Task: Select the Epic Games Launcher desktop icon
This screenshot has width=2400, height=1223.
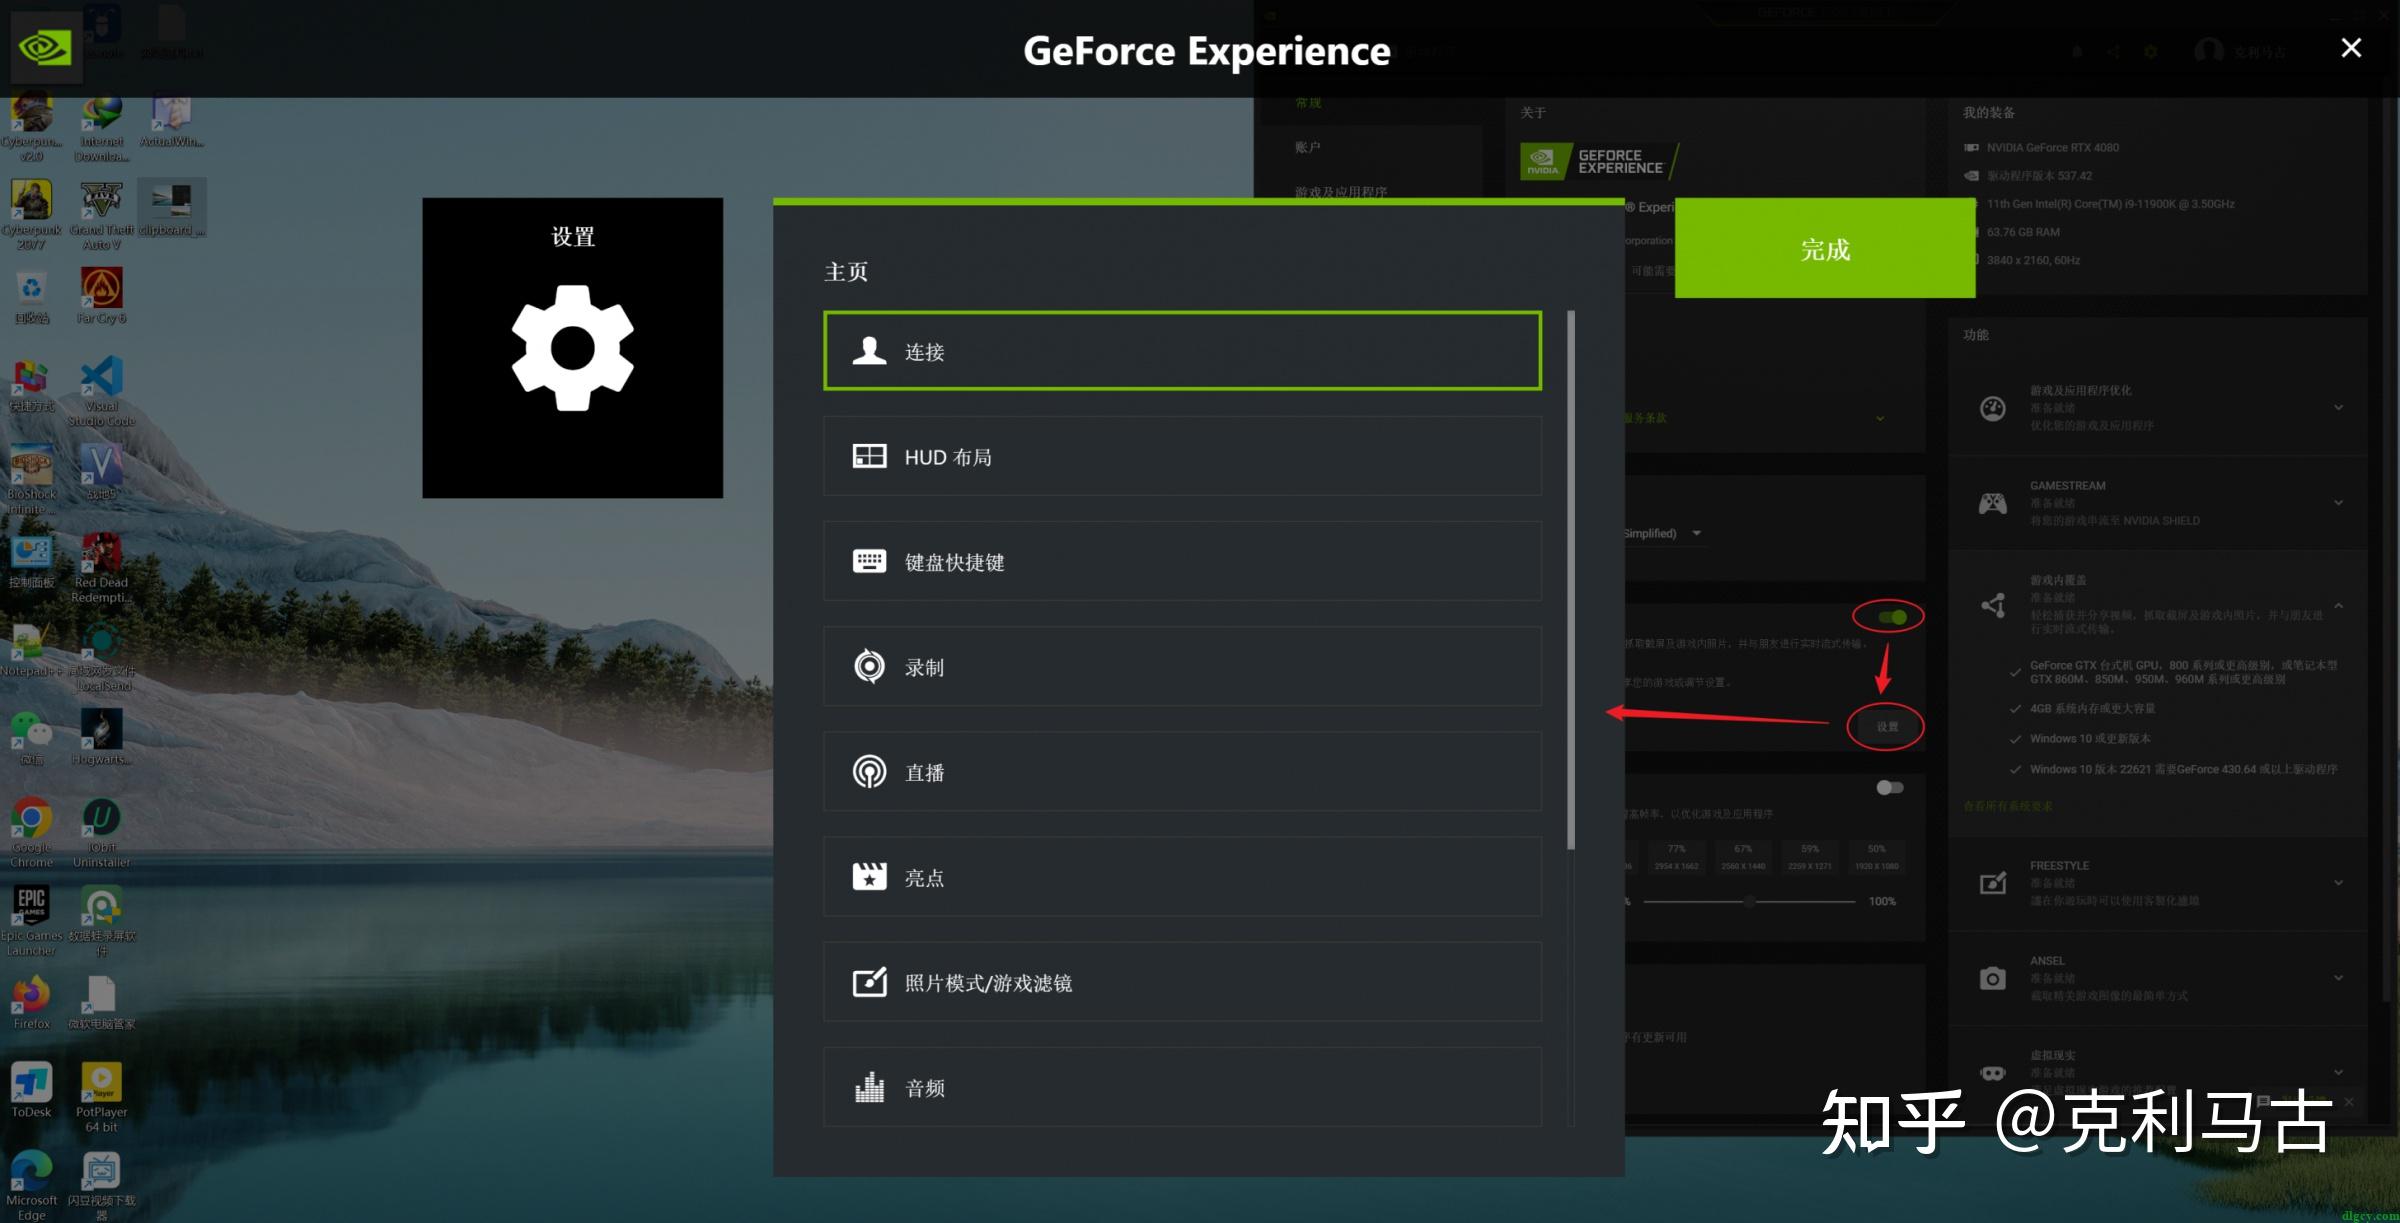Action: click(x=31, y=921)
